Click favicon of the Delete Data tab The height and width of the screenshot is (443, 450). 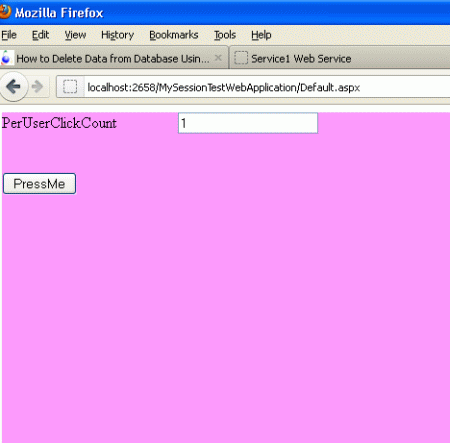coord(6,58)
